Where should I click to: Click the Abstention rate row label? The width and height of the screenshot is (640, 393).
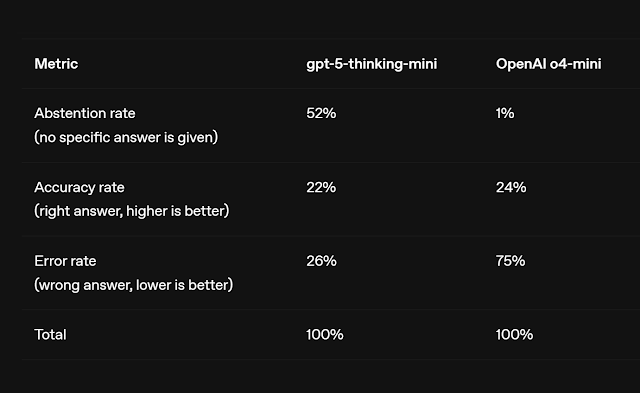84,113
